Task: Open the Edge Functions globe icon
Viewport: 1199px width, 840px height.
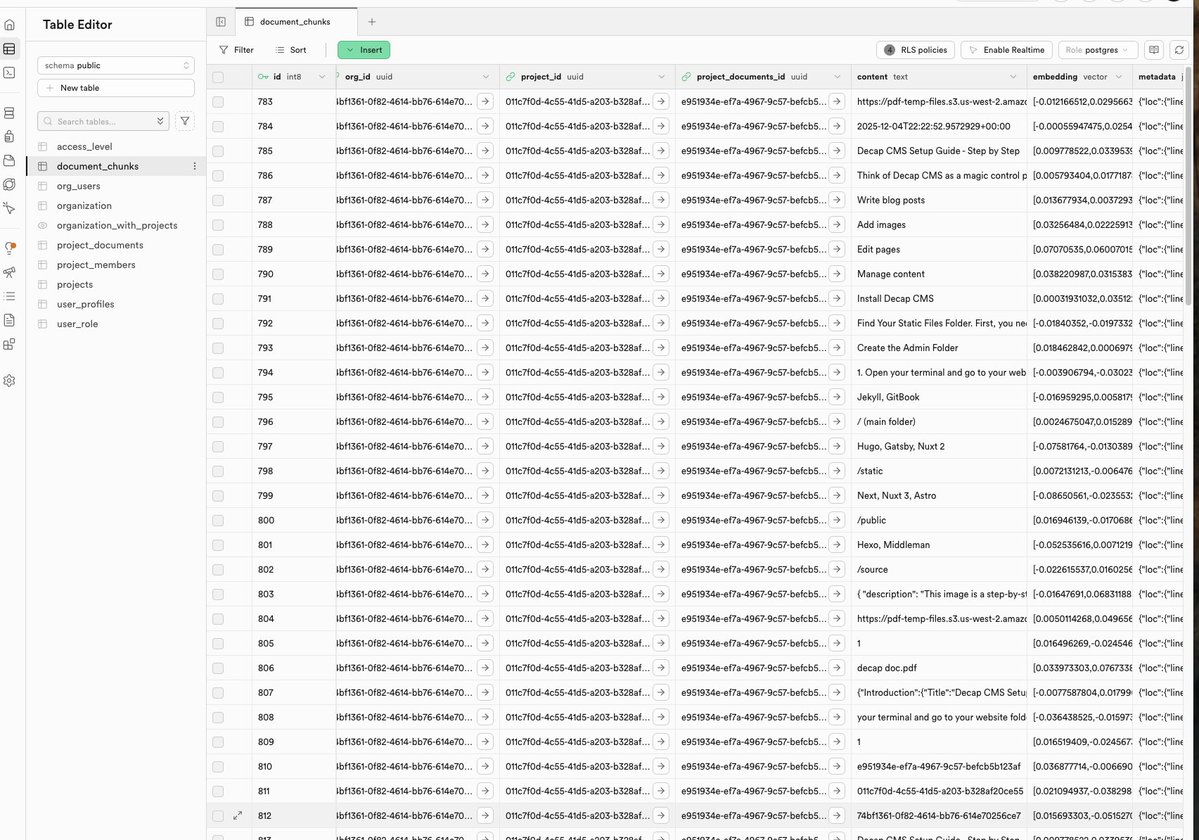Action: (x=9, y=184)
